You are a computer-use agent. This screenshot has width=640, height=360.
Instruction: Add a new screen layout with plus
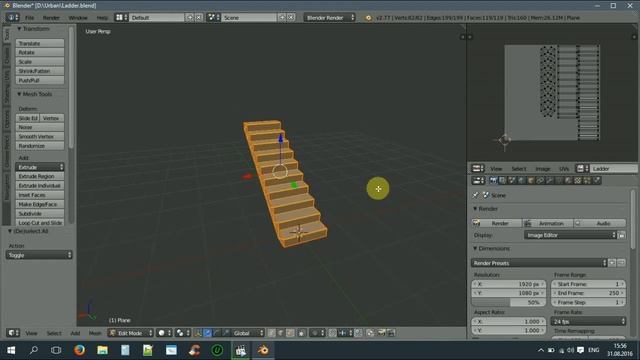coord(190,18)
